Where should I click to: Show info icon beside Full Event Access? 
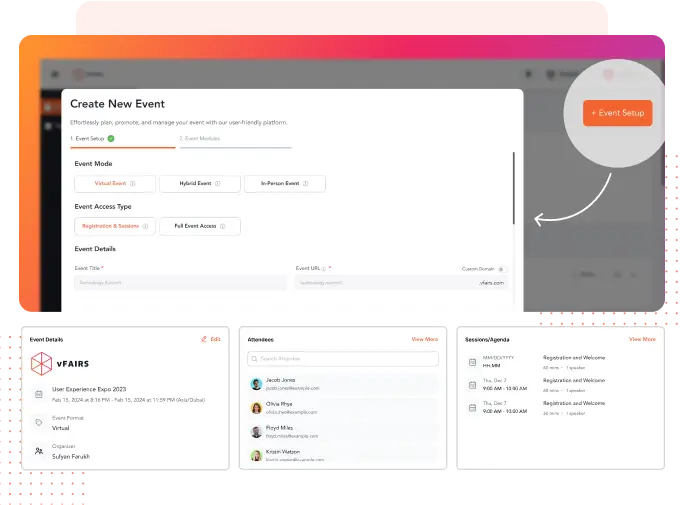coord(222,226)
